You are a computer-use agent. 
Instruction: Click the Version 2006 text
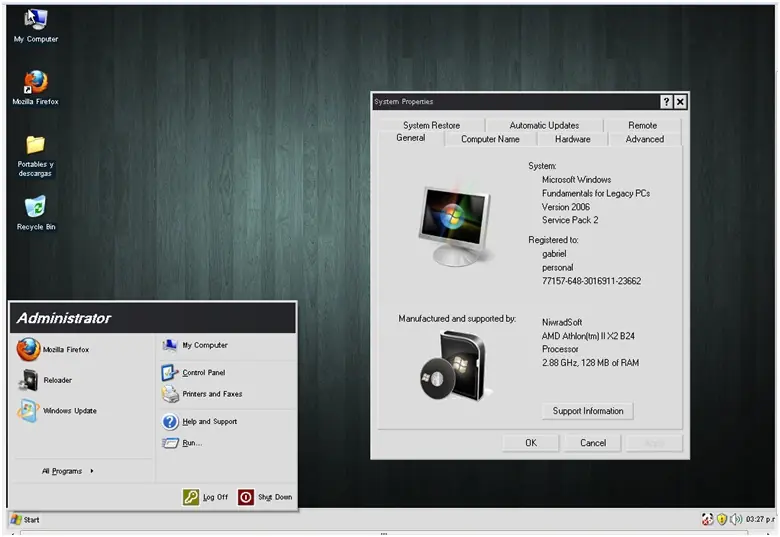[x=566, y=207]
